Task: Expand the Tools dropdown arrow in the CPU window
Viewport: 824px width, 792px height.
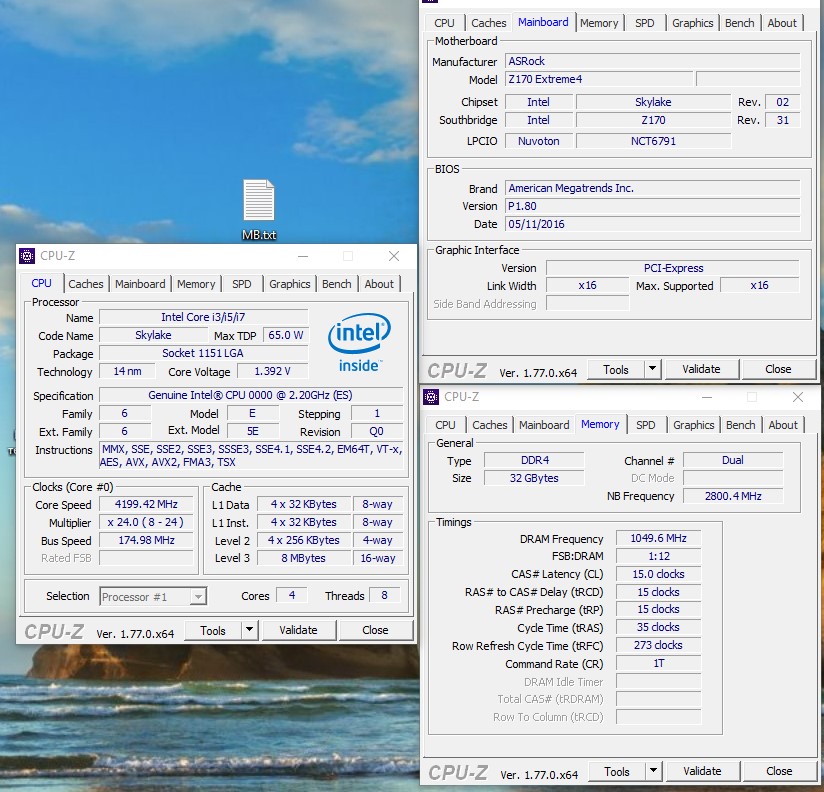Action: pos(249,630)
